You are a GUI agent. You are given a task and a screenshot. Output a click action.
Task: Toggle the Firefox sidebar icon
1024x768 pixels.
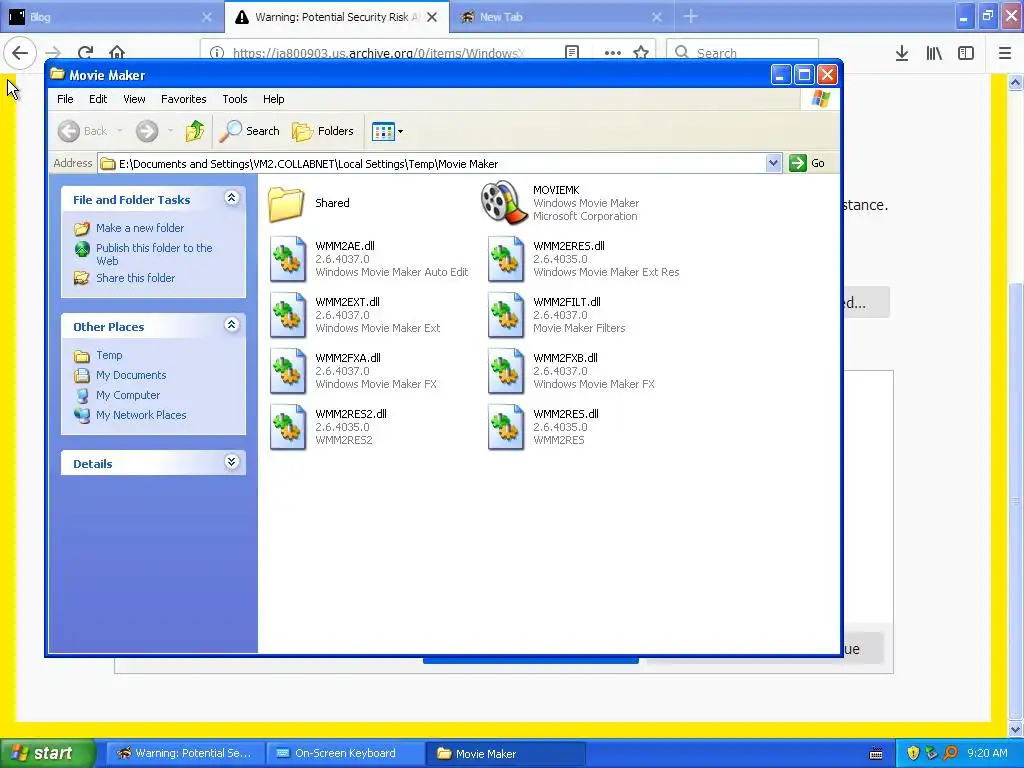966,53
